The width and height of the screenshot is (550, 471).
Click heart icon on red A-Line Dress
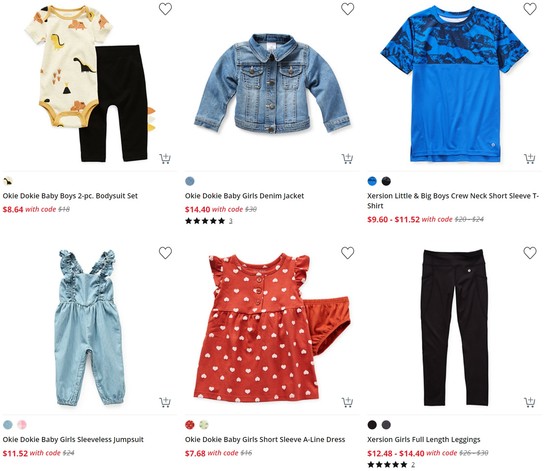348,253
